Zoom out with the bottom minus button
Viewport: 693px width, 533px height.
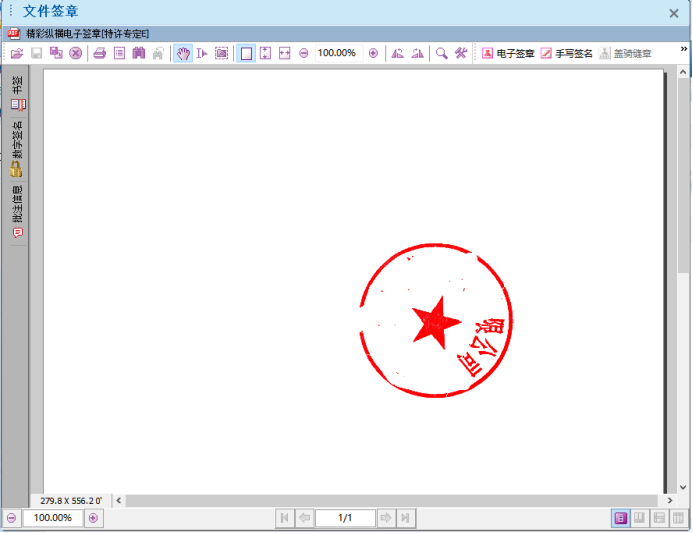coord(12,518)
